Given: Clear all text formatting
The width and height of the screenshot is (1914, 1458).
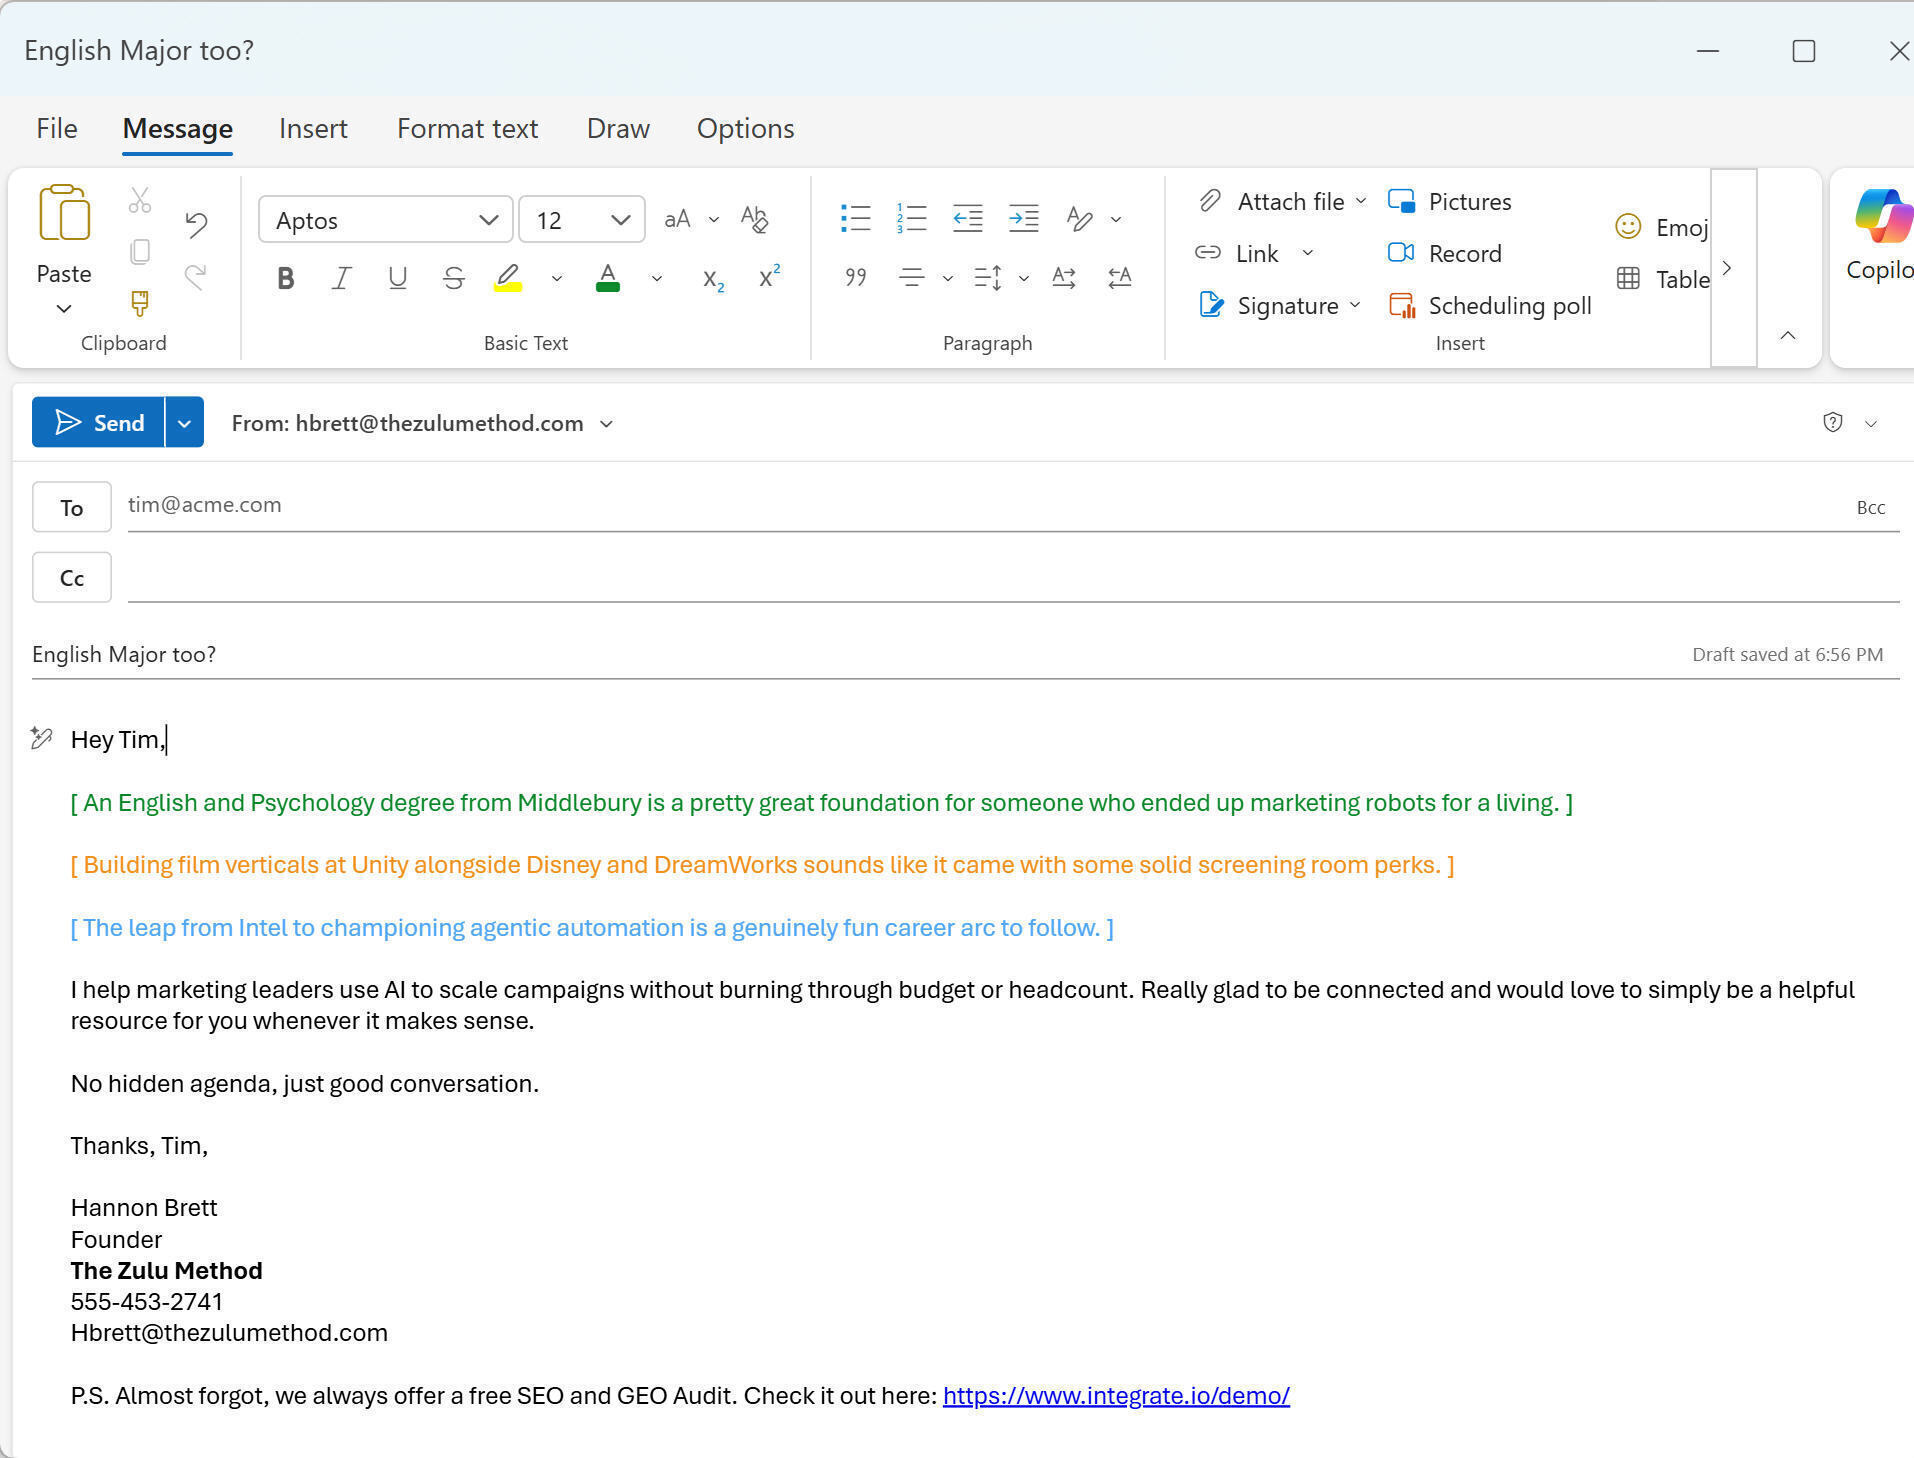Looking at the screenshot, I should [754, 219].
